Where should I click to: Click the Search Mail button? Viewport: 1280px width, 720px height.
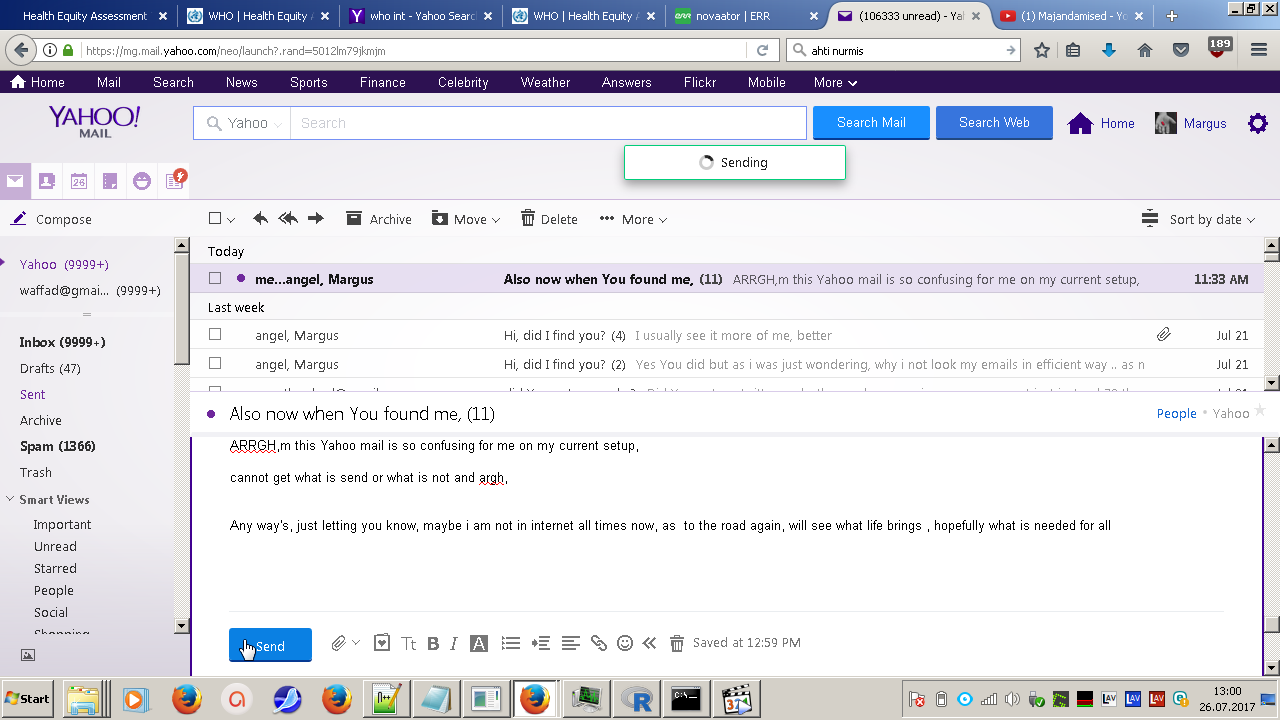[x=871, y=123]
